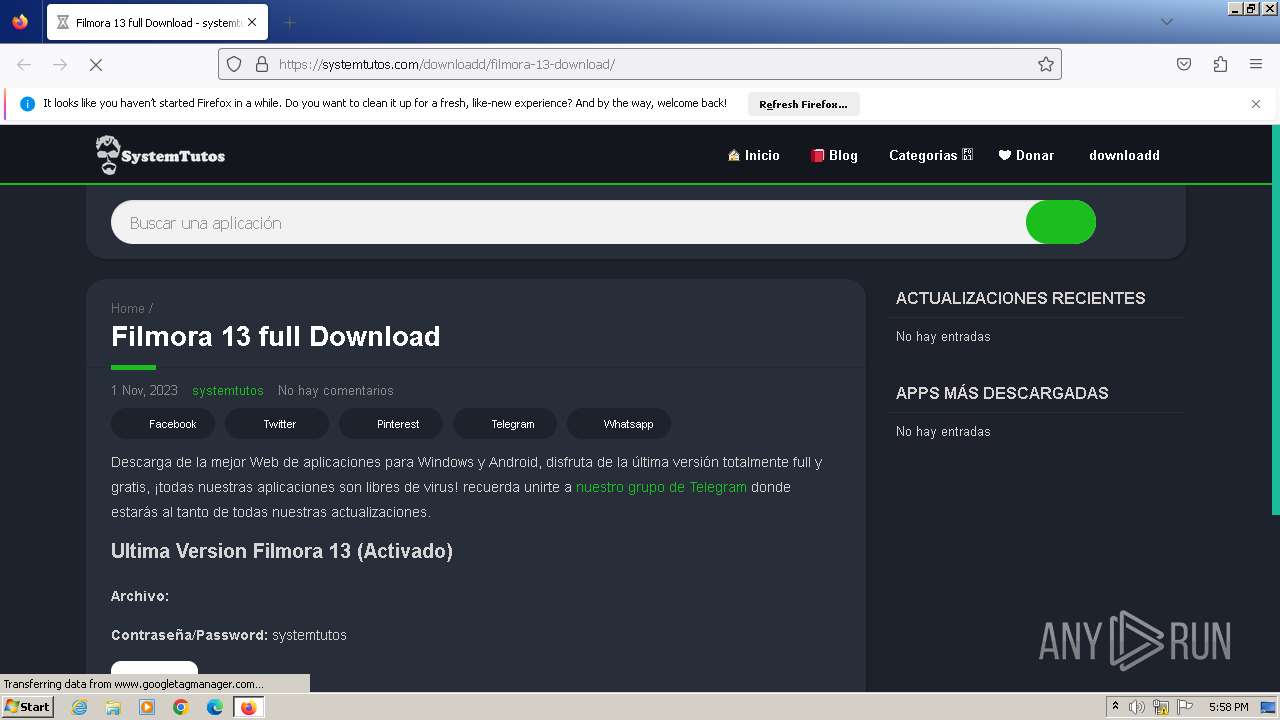This screenshot has height=720, width=1280.
Task: Show hidden system tray icons arrow
Action: pos(1115,707)
